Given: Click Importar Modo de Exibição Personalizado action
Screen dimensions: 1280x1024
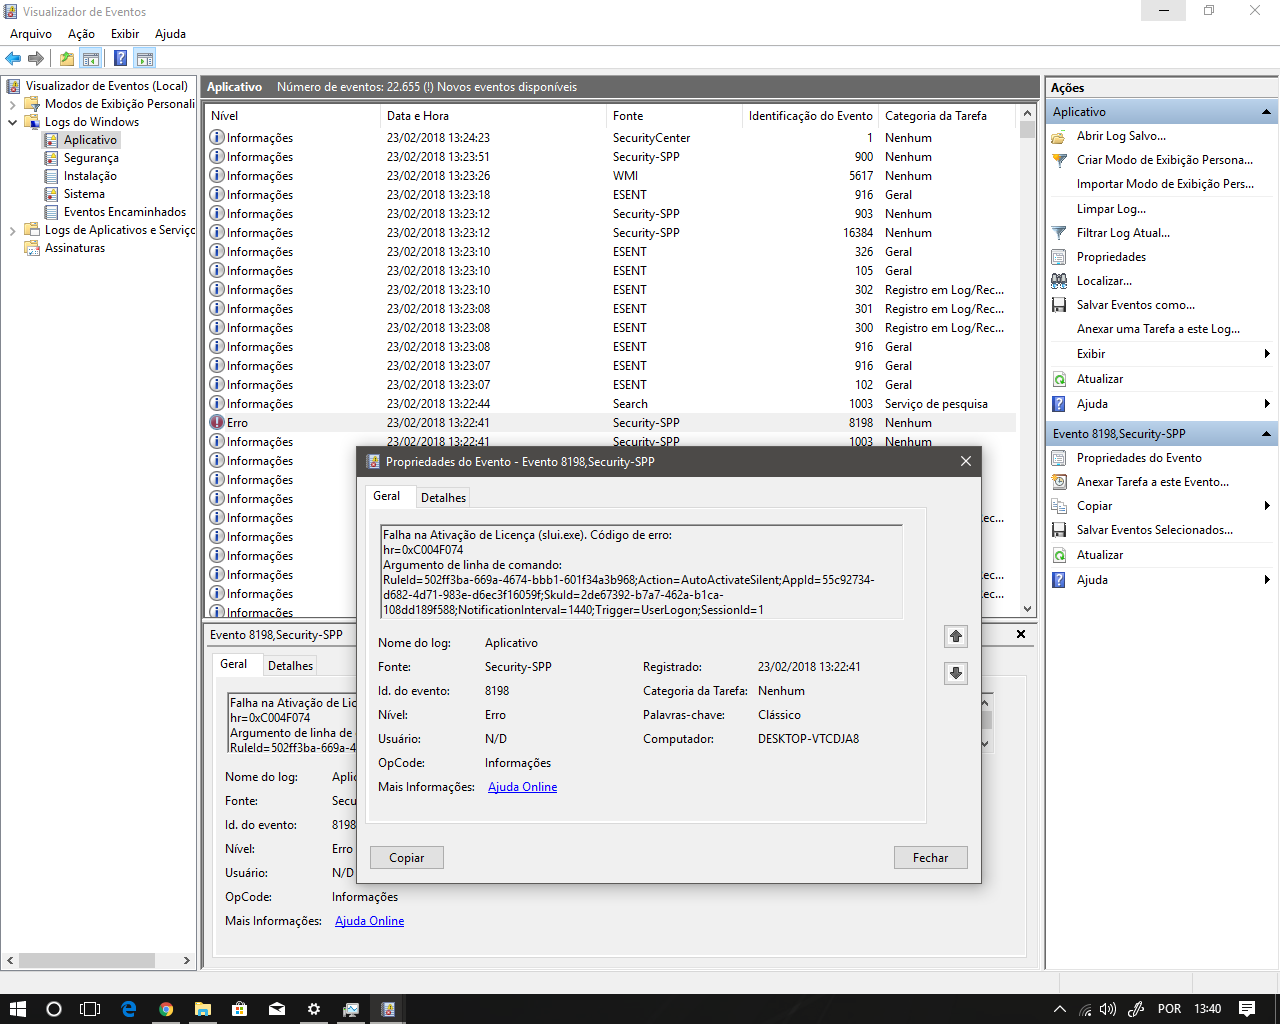Looking at the screenshot, I should [x=1165, y=184].
